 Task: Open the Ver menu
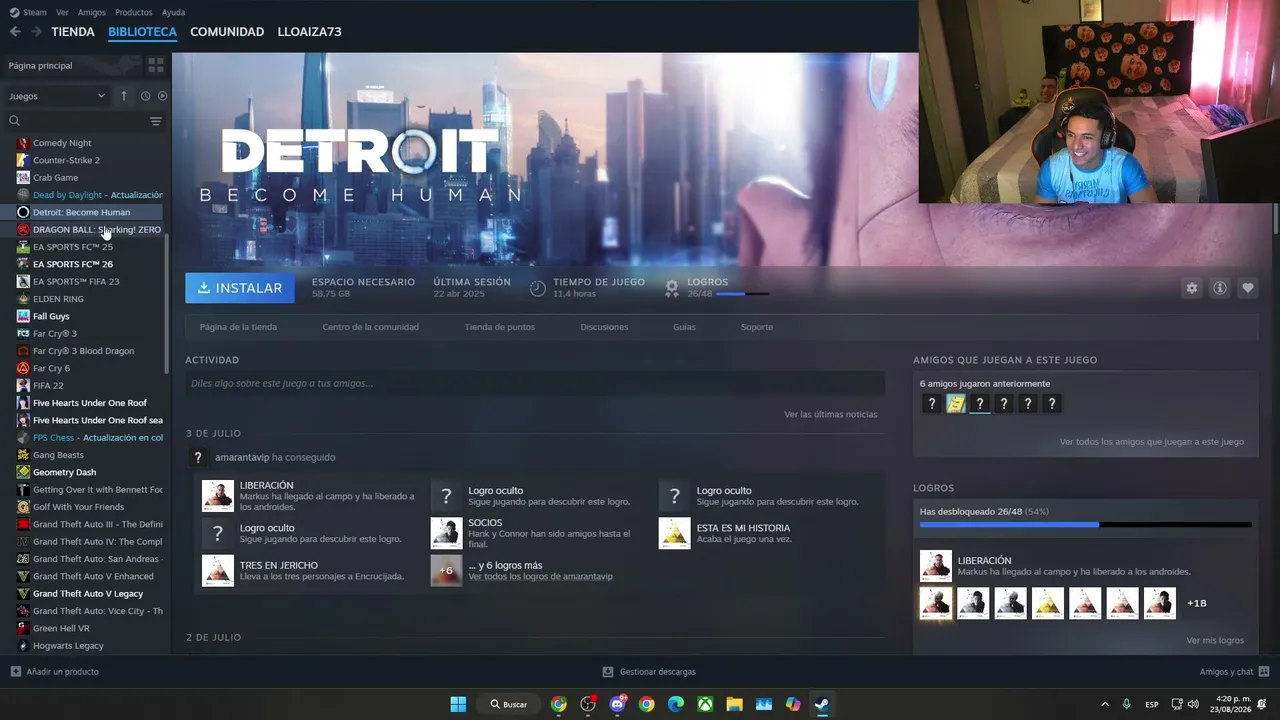(x=63, y=12)
